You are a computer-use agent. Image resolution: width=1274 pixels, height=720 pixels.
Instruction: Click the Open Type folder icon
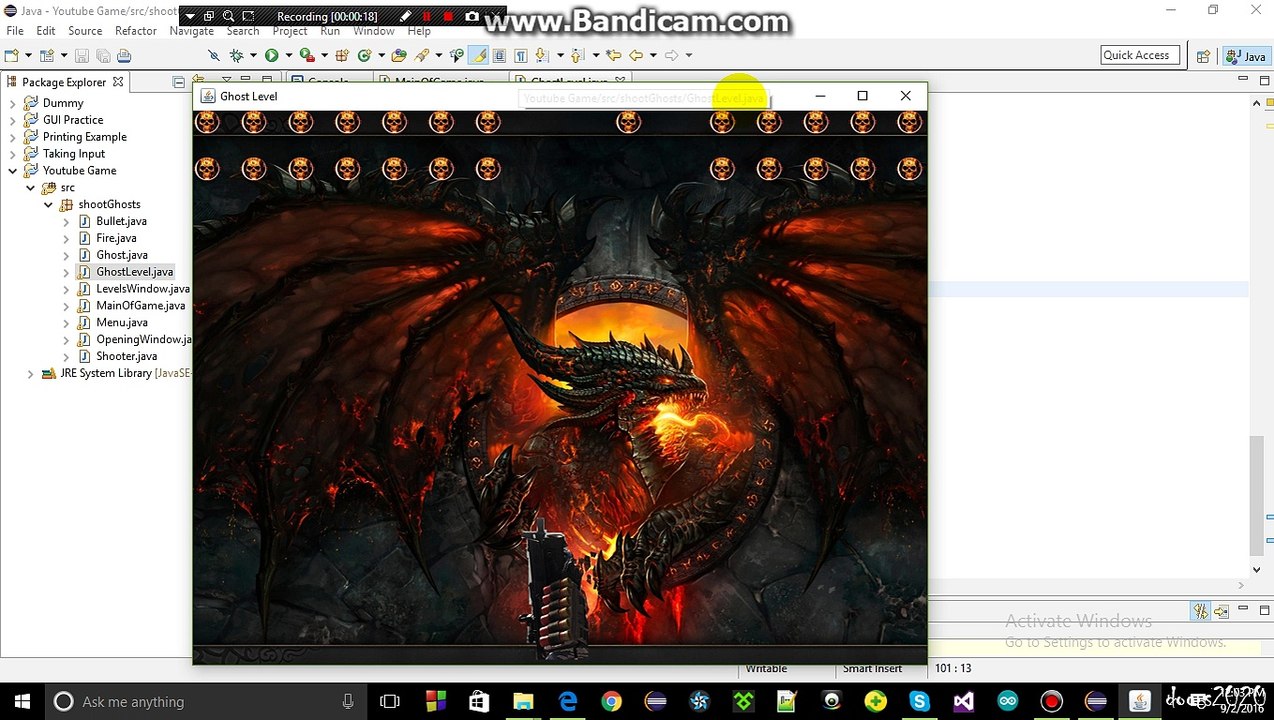tap(398, 55)
